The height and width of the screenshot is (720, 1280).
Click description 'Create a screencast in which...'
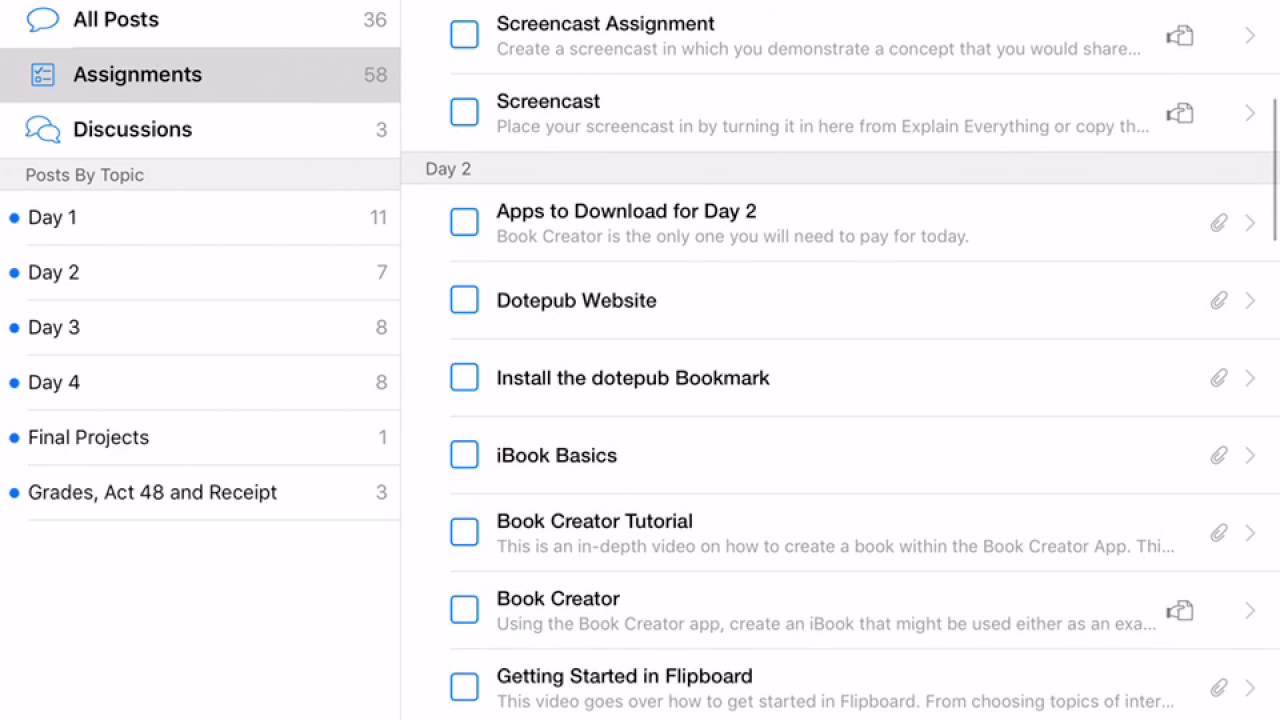818,49
